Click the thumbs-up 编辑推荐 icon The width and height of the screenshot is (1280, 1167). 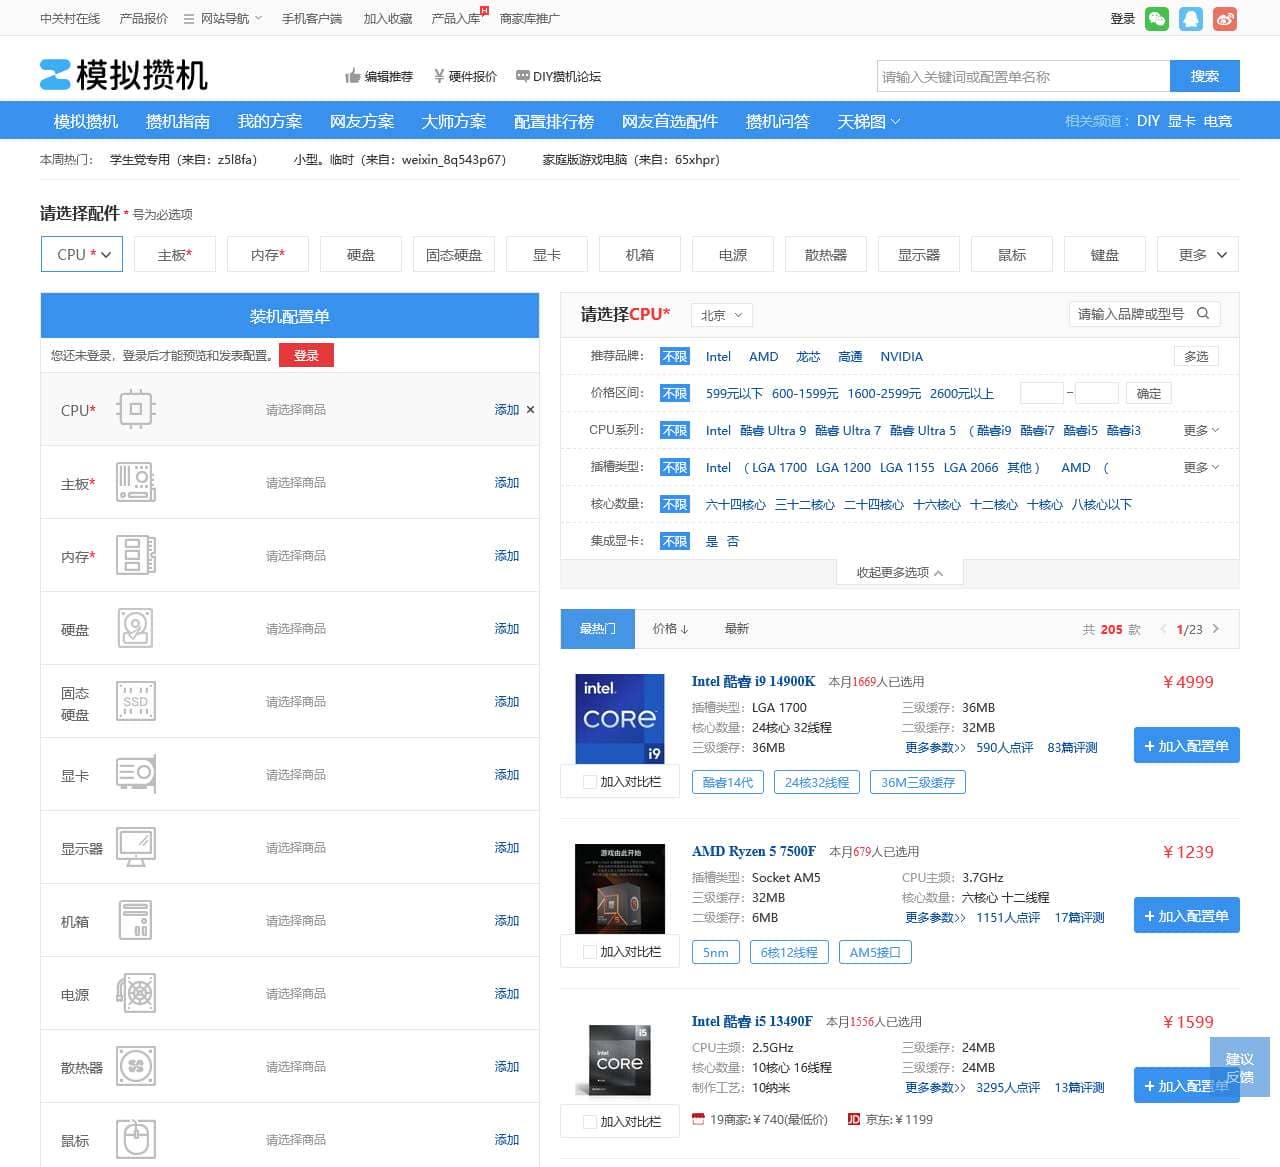point(352,76)
